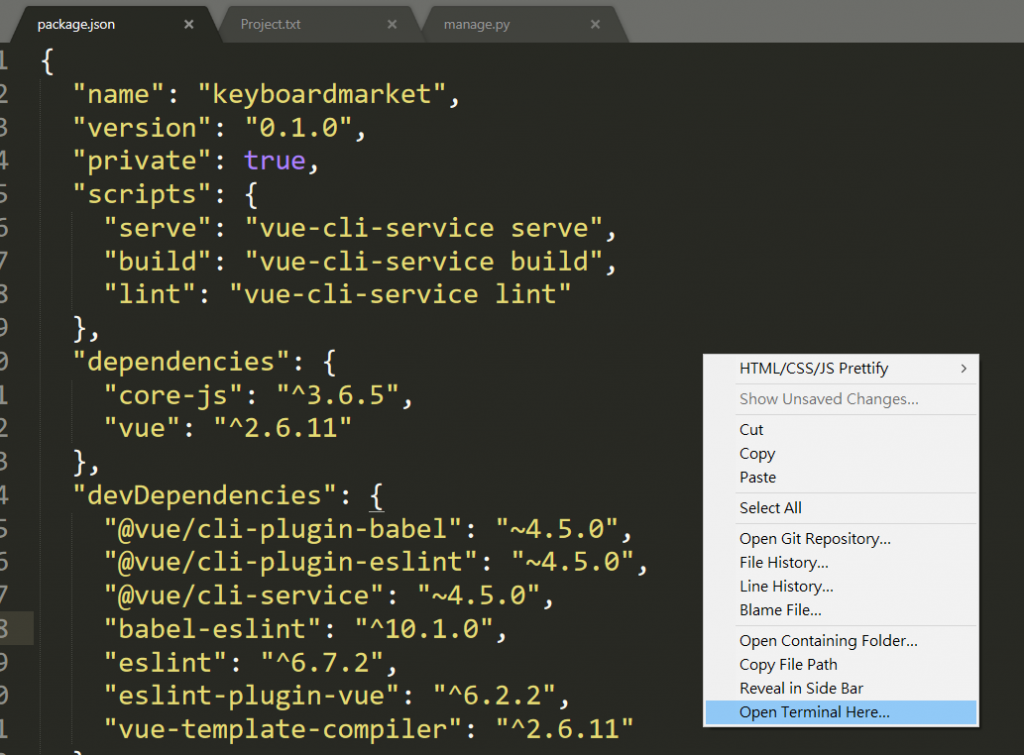Choose Copy File Path entry

(841, 664)
